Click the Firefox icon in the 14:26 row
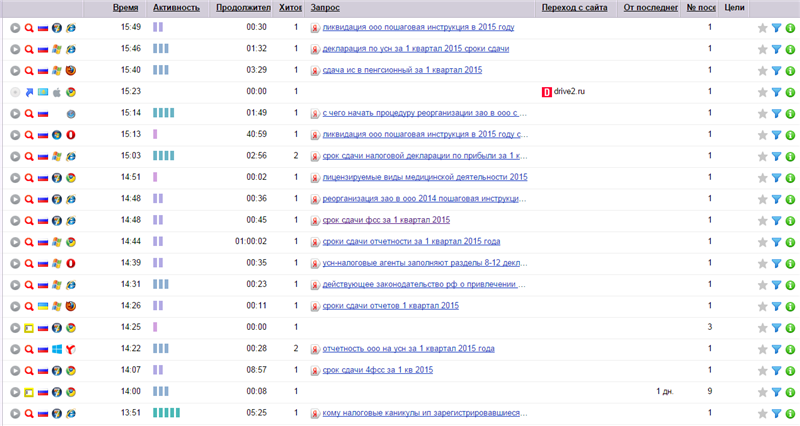The height and width of the screenshot is (426, 800). (71, 307)
